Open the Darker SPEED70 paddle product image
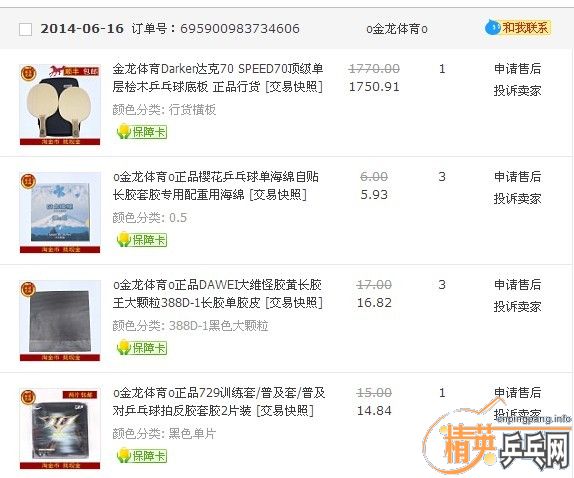The width and height of the screenshot is (574, 478). tap(60, 104)
